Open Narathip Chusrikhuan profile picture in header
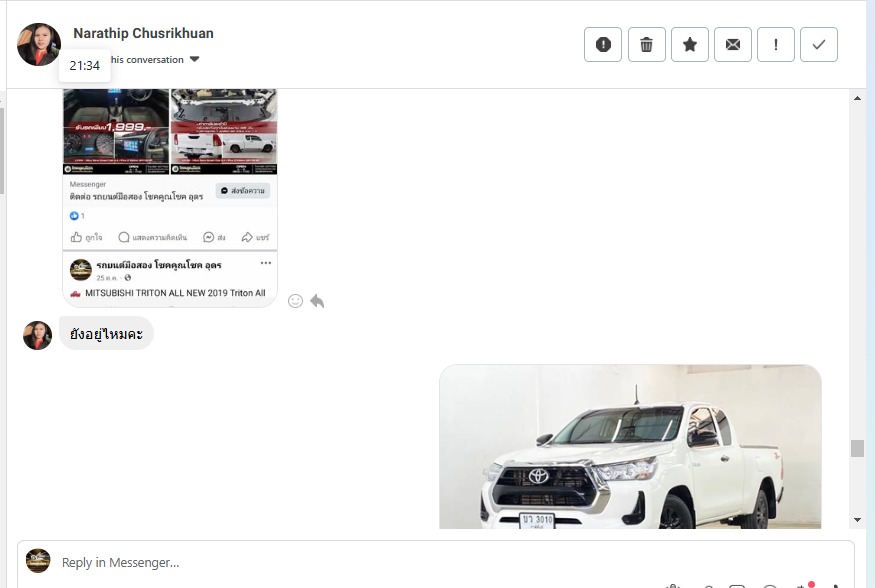The image size is (875, 588). (39, 44)
